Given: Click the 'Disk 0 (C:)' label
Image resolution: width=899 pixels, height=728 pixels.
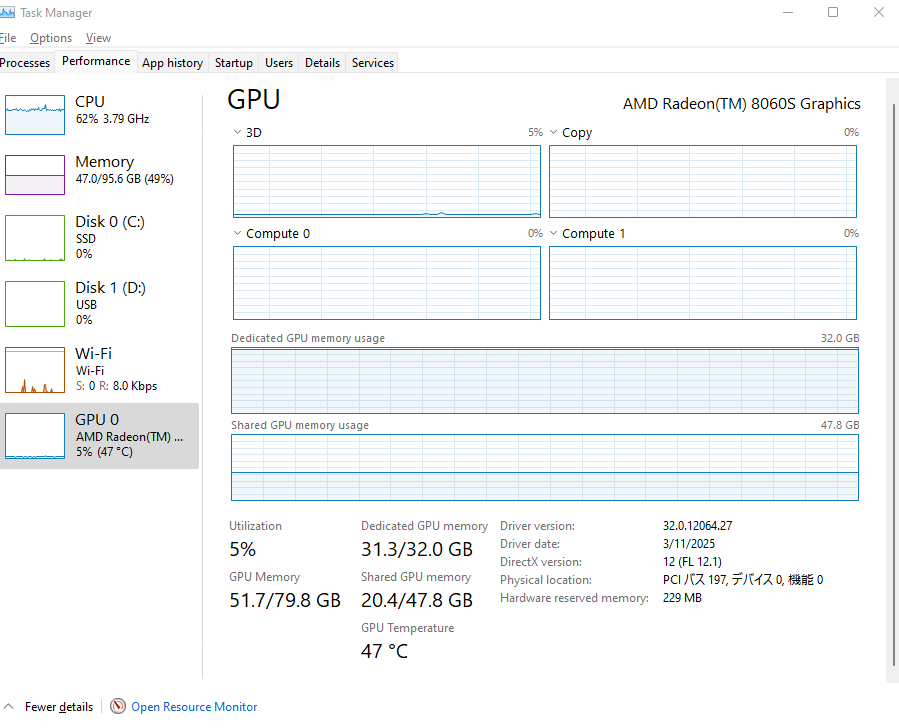Looking at the screenshot, I should click(x=110, y=221).
